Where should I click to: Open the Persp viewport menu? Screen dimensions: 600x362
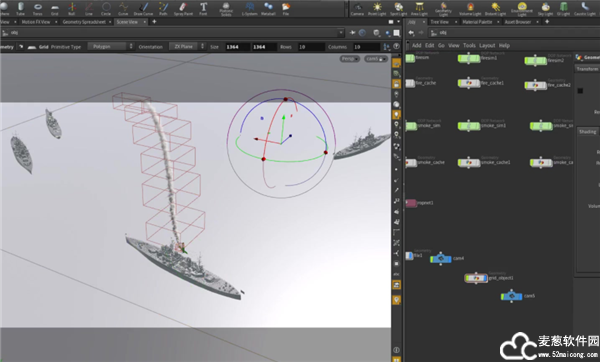(349, 59)
